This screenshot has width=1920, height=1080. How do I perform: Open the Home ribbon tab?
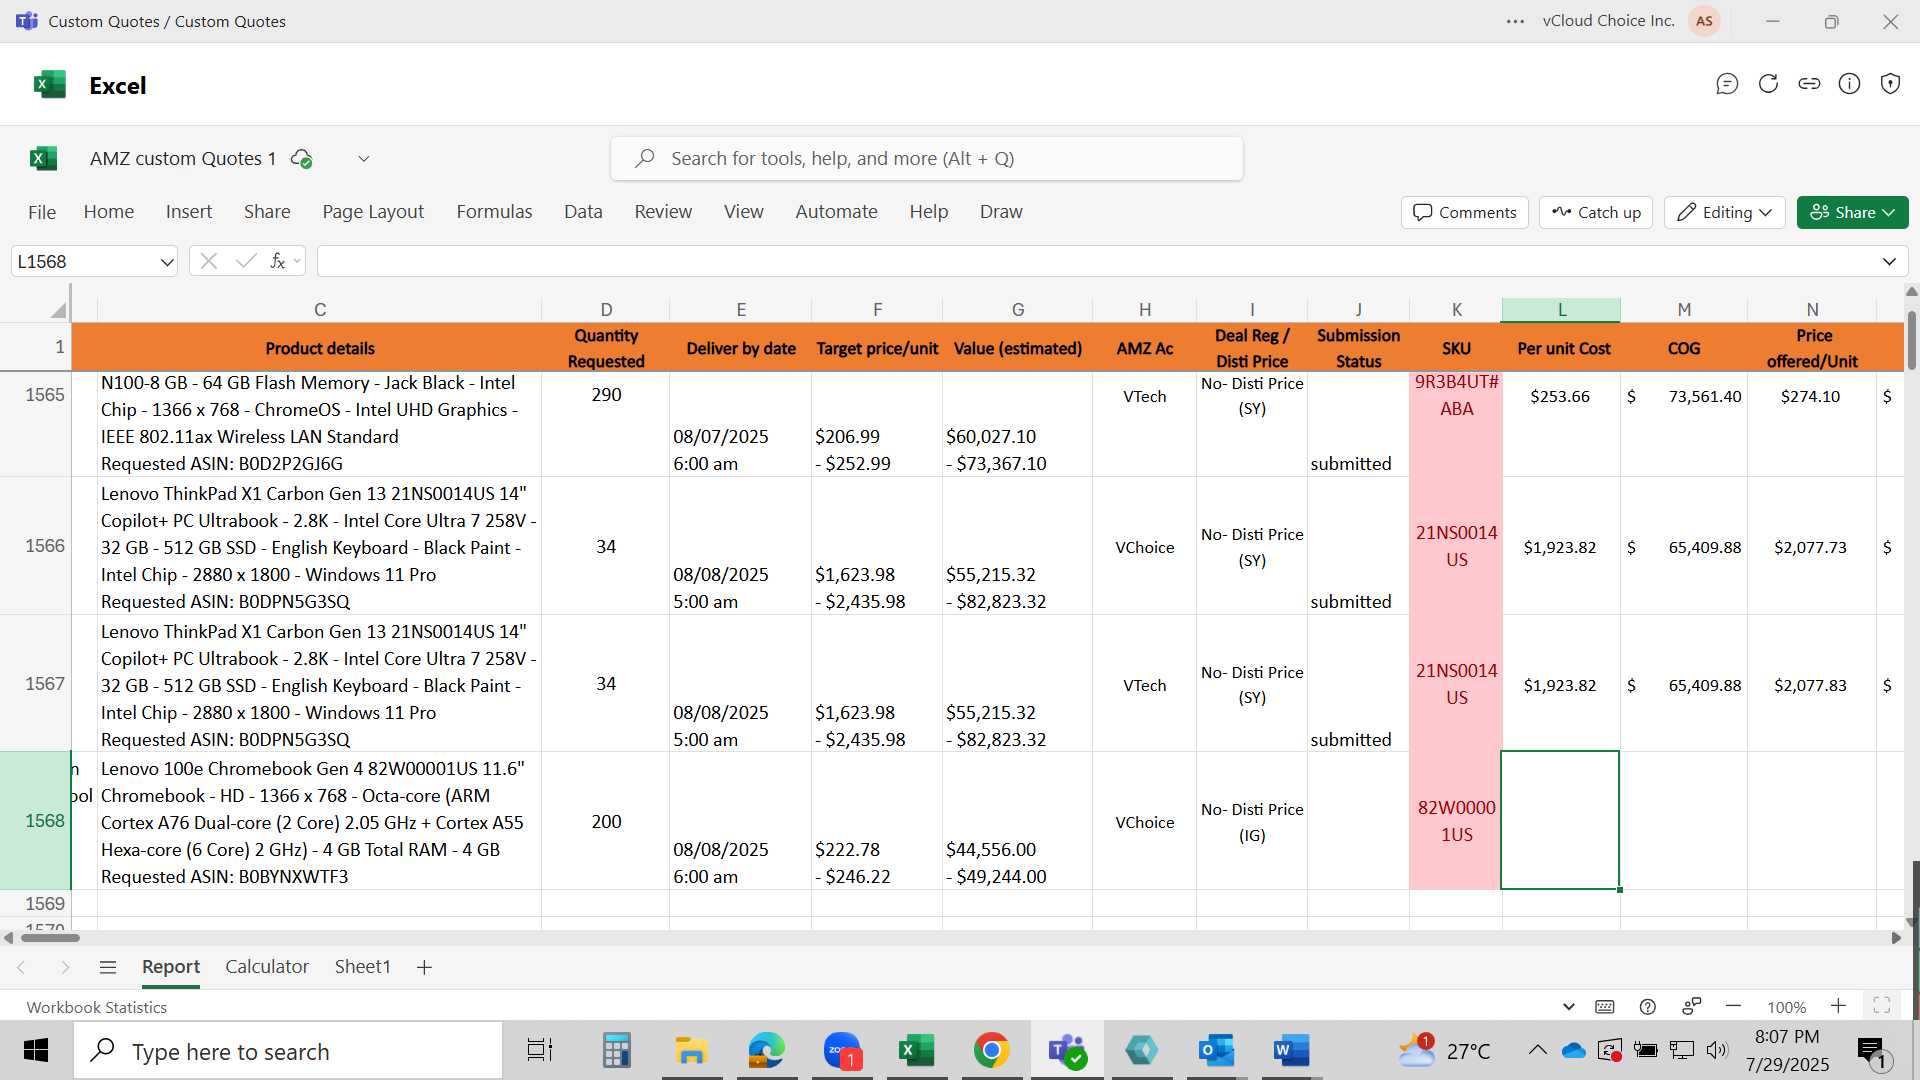[109, 212]
